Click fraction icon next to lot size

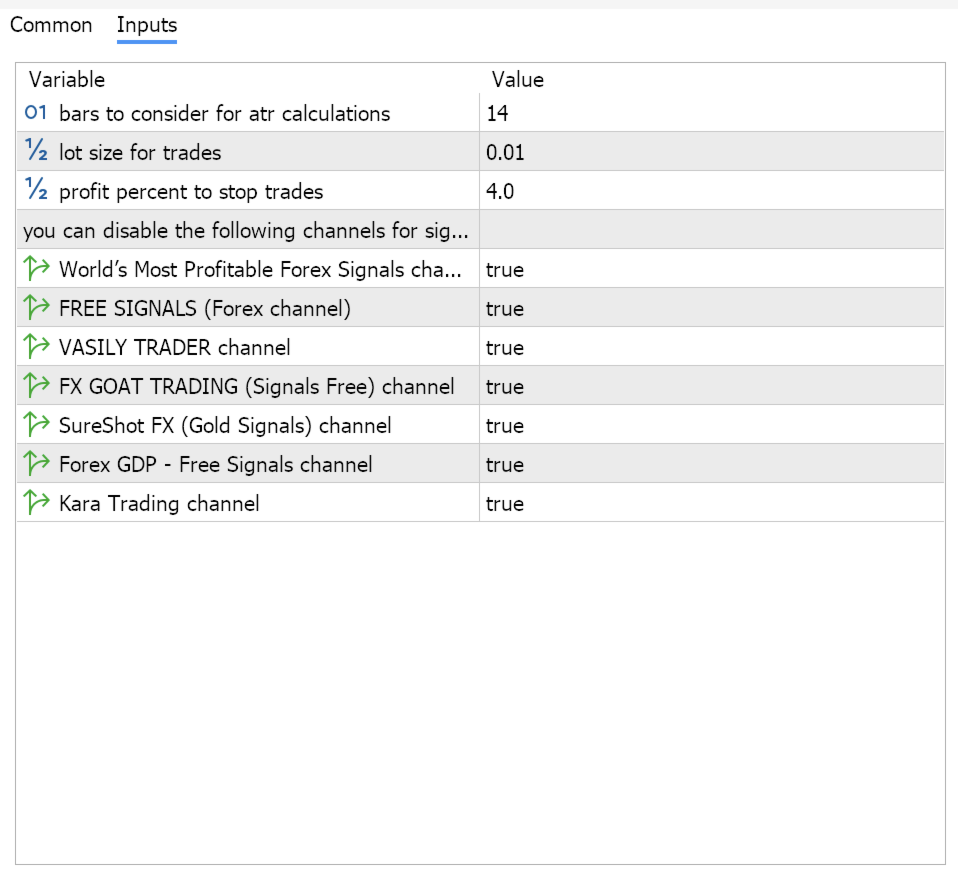click(x=36, y=153)
